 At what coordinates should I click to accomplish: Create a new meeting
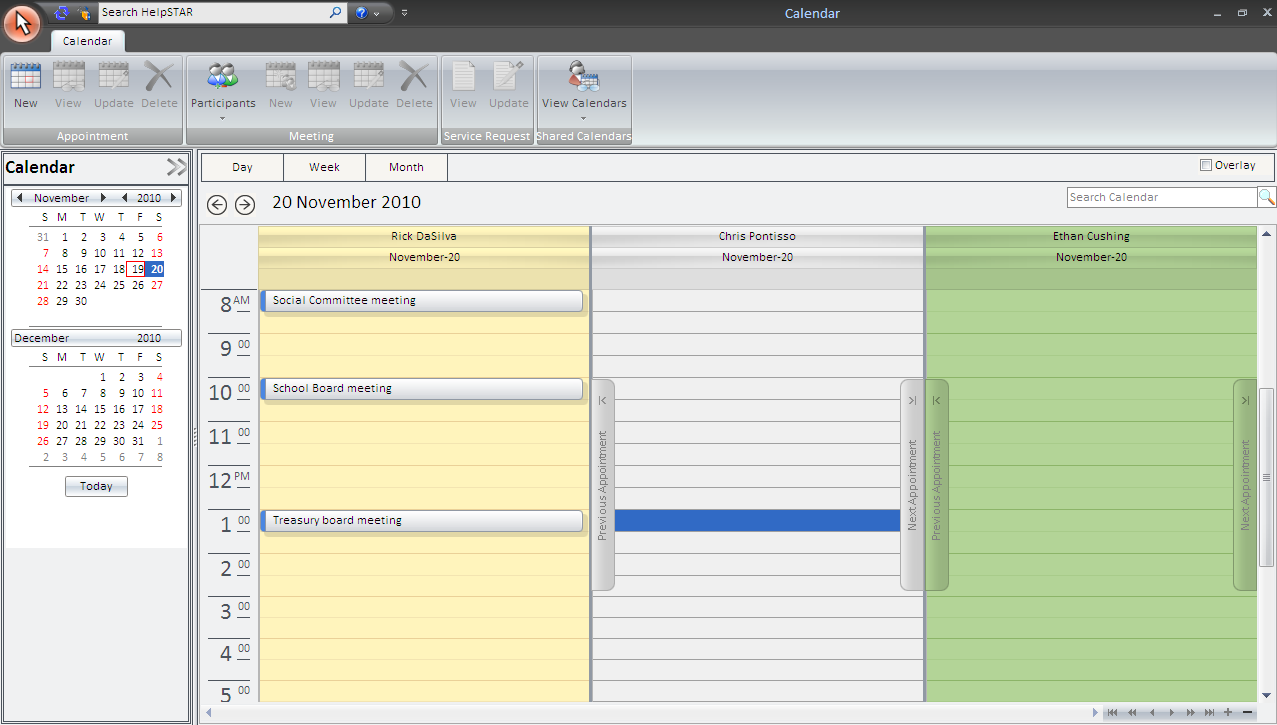tap(280, 85)
